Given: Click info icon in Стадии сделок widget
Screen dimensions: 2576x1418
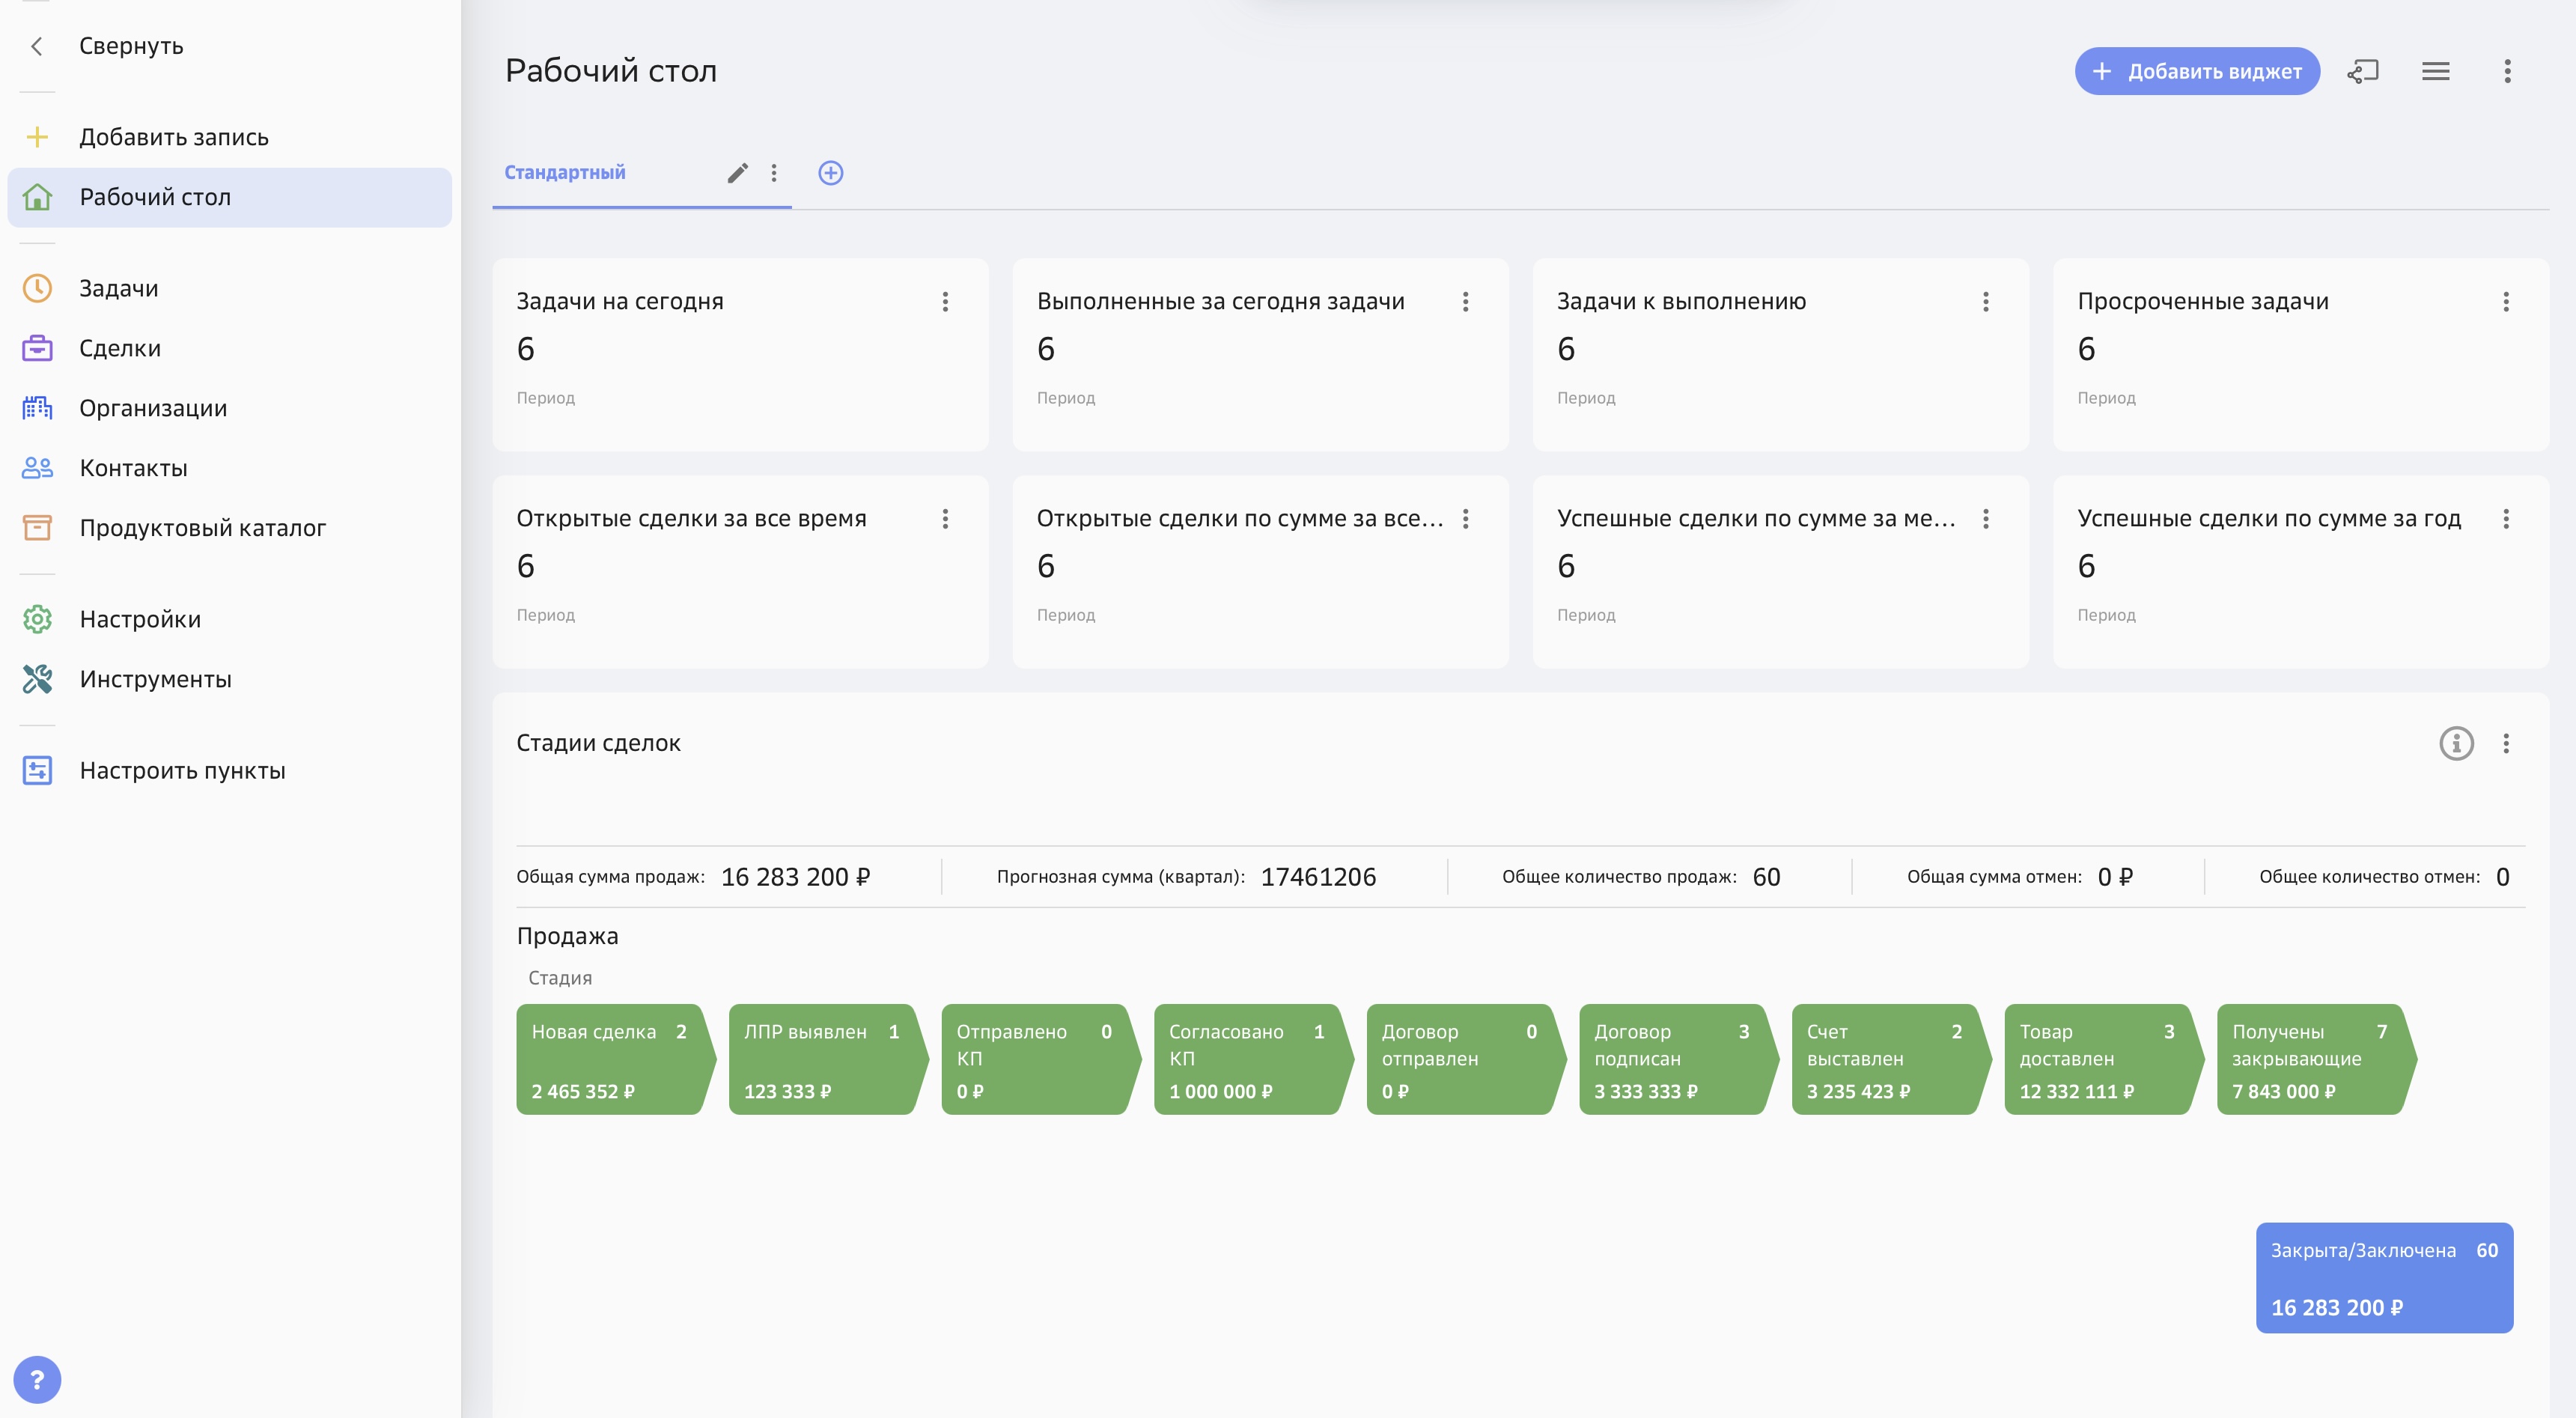Looking at the screenshot, I should [x=2456, y=743].
